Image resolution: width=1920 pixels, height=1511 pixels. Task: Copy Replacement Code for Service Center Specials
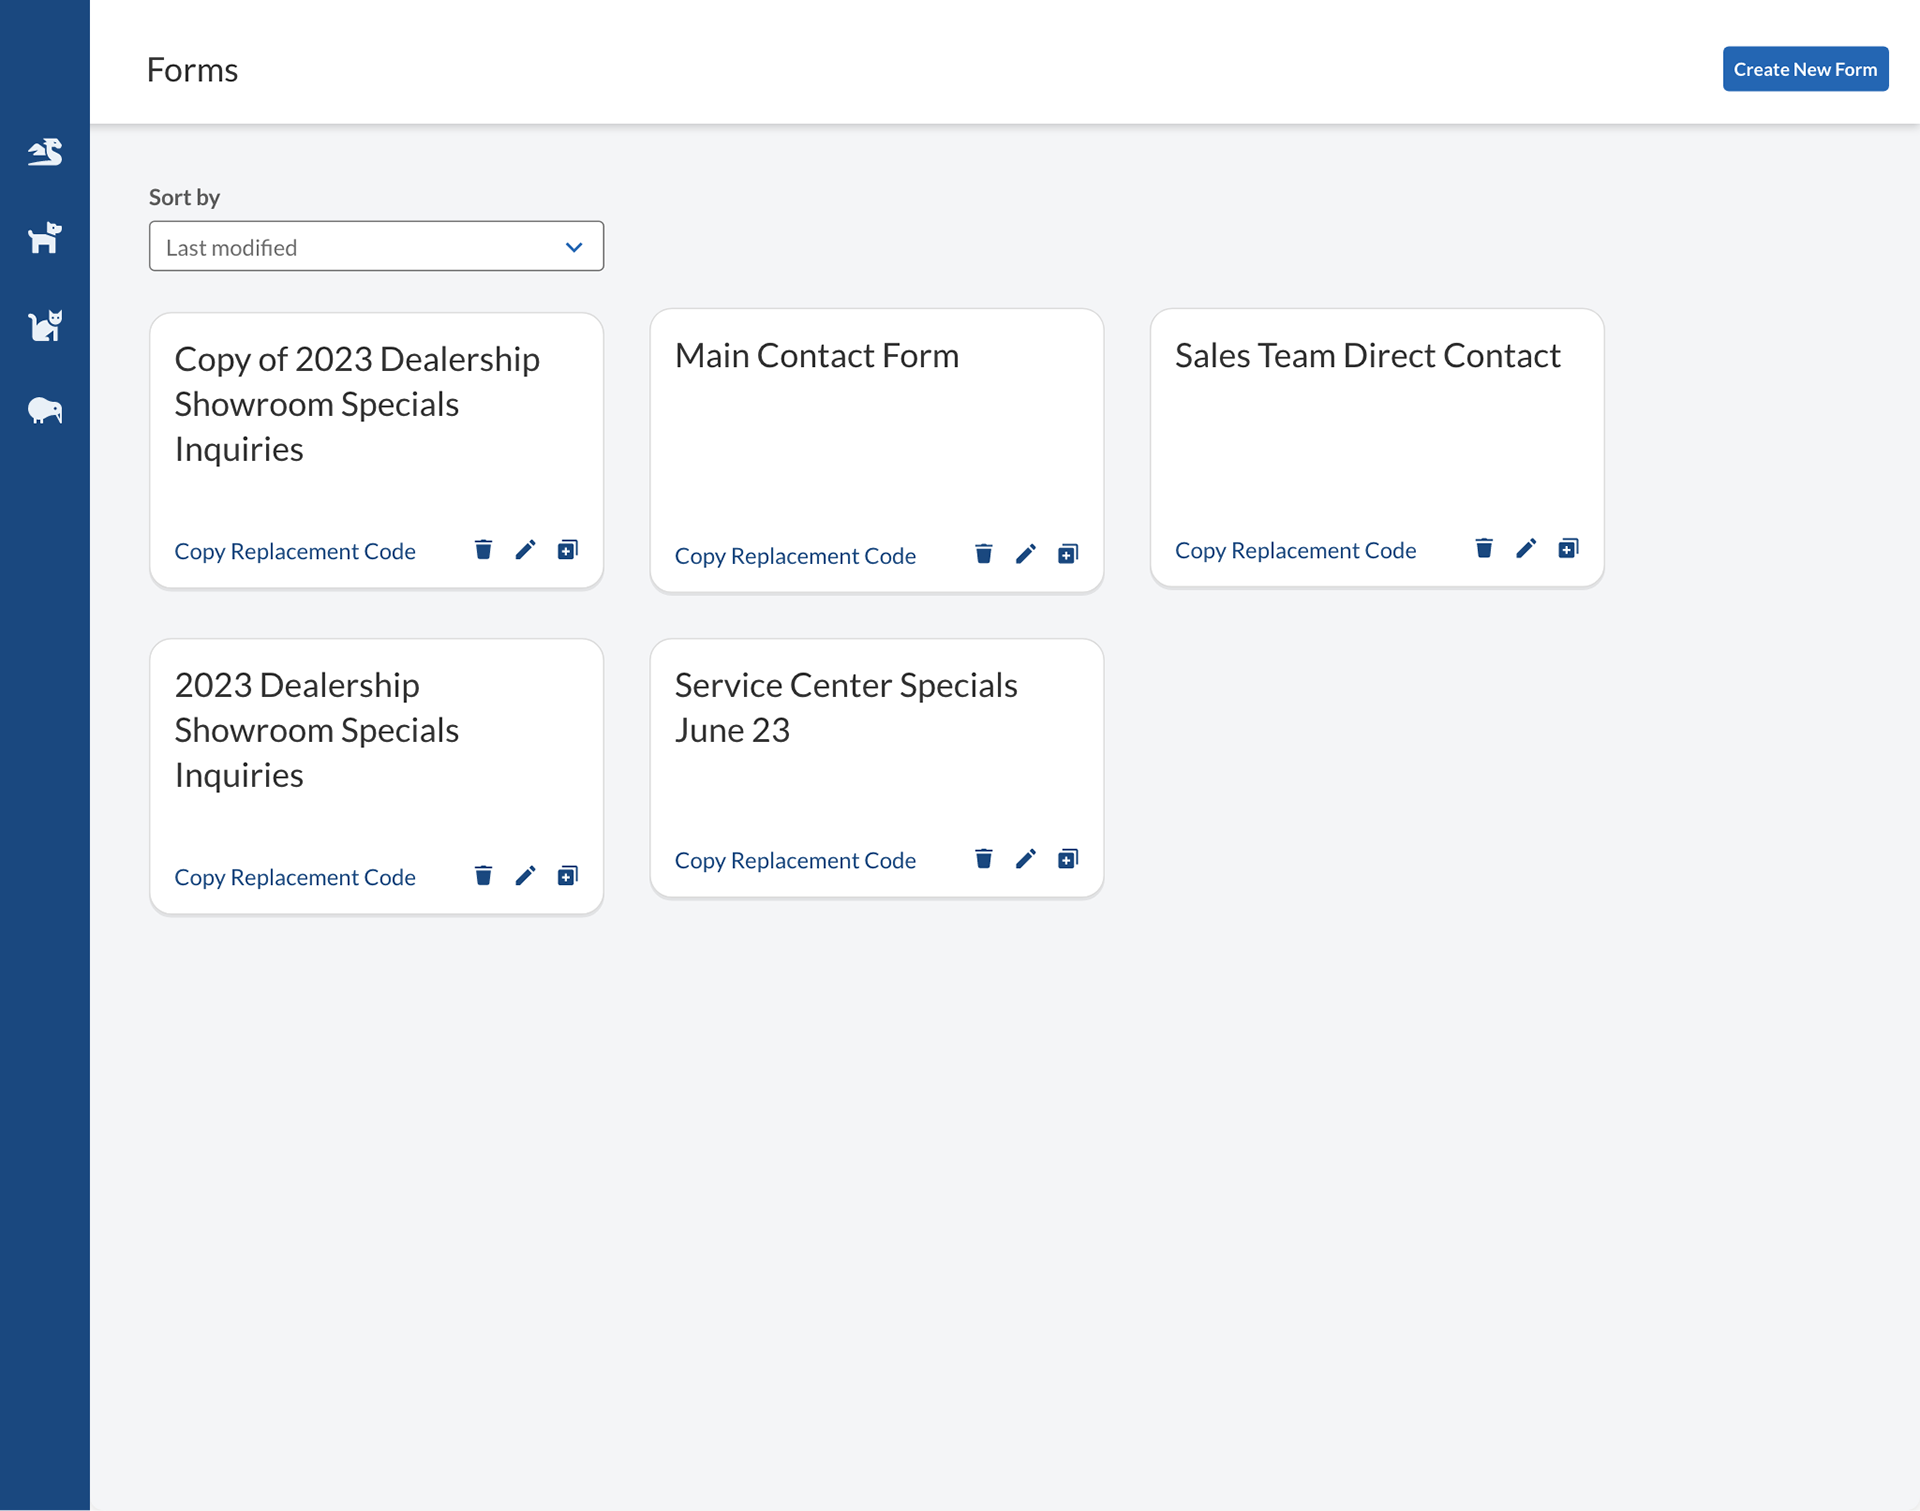pos(795,861)
